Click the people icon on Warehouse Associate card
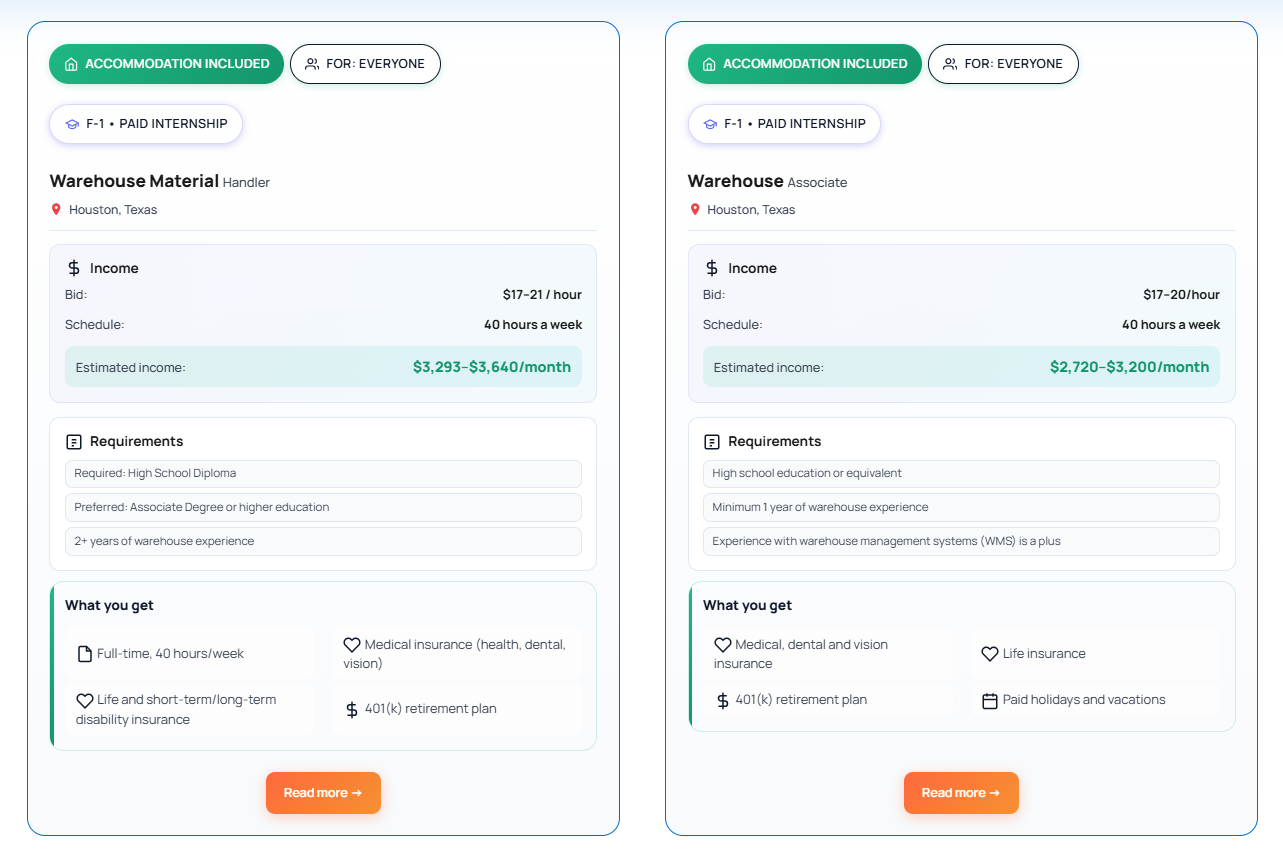 tap(950, 64)
